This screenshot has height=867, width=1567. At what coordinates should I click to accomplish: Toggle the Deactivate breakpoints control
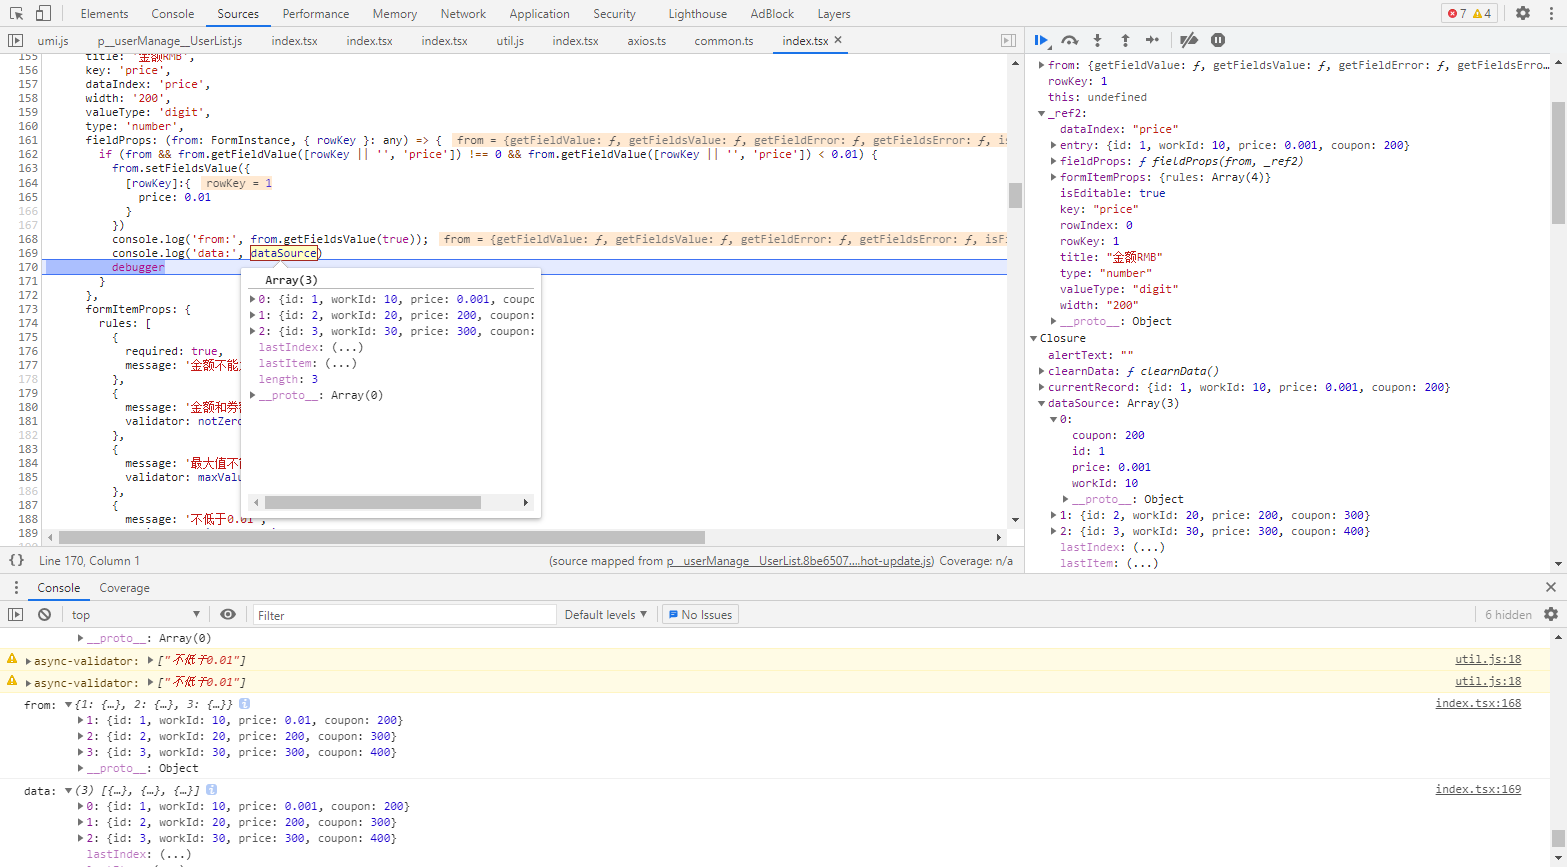click(x=1189, y=40)
